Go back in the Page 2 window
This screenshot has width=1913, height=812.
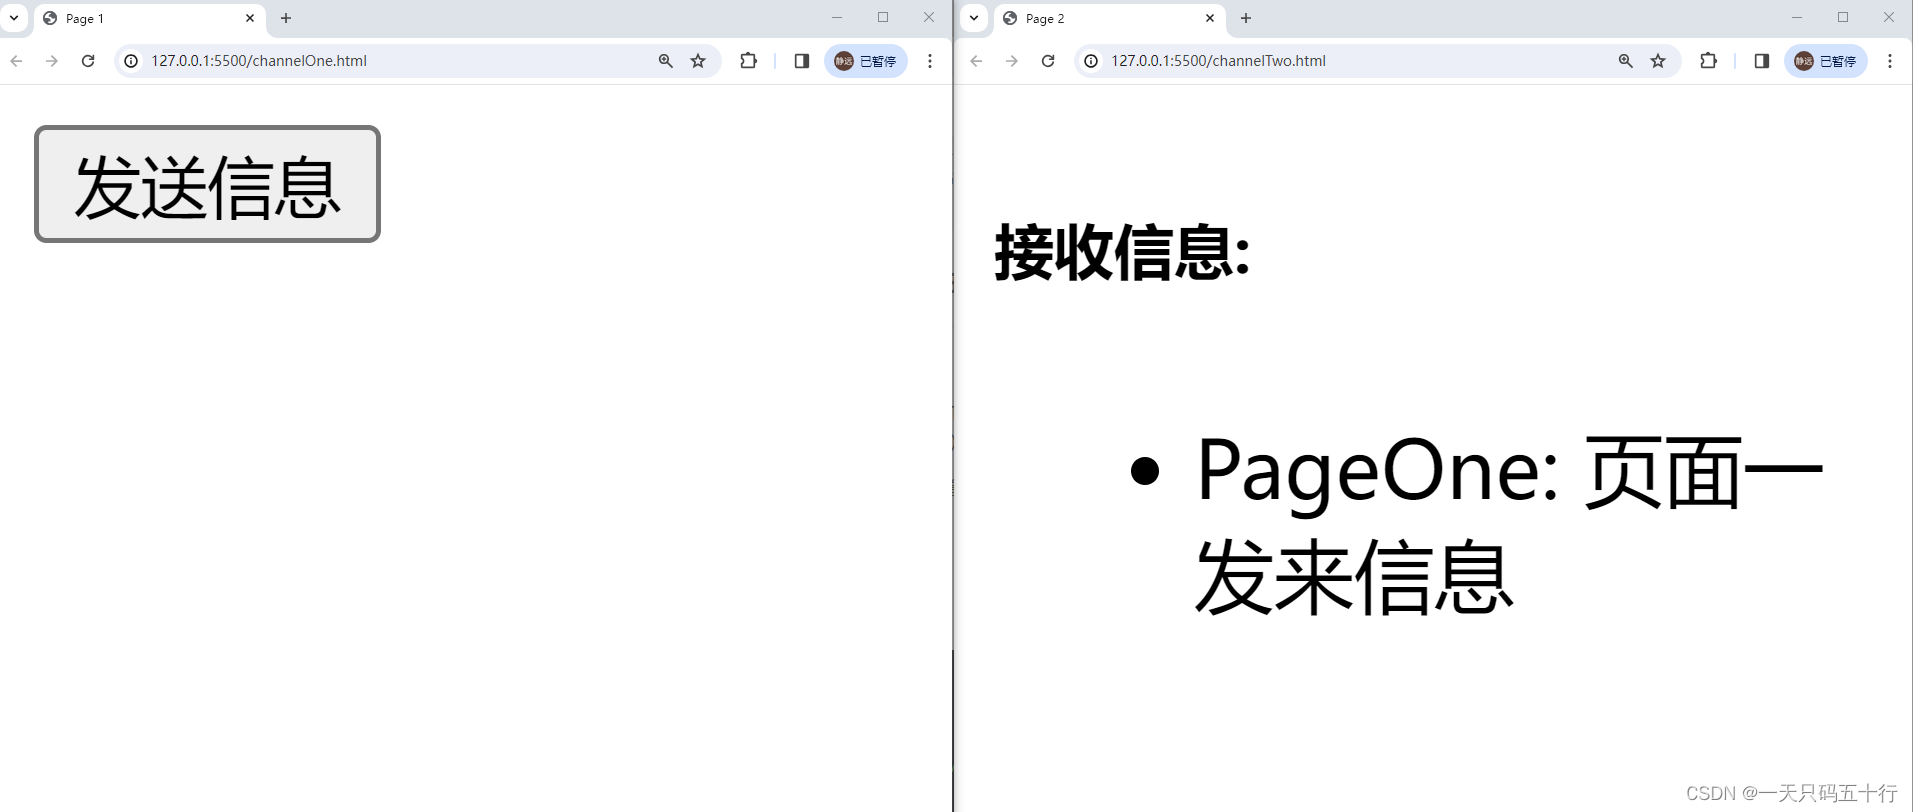point(976,61)
